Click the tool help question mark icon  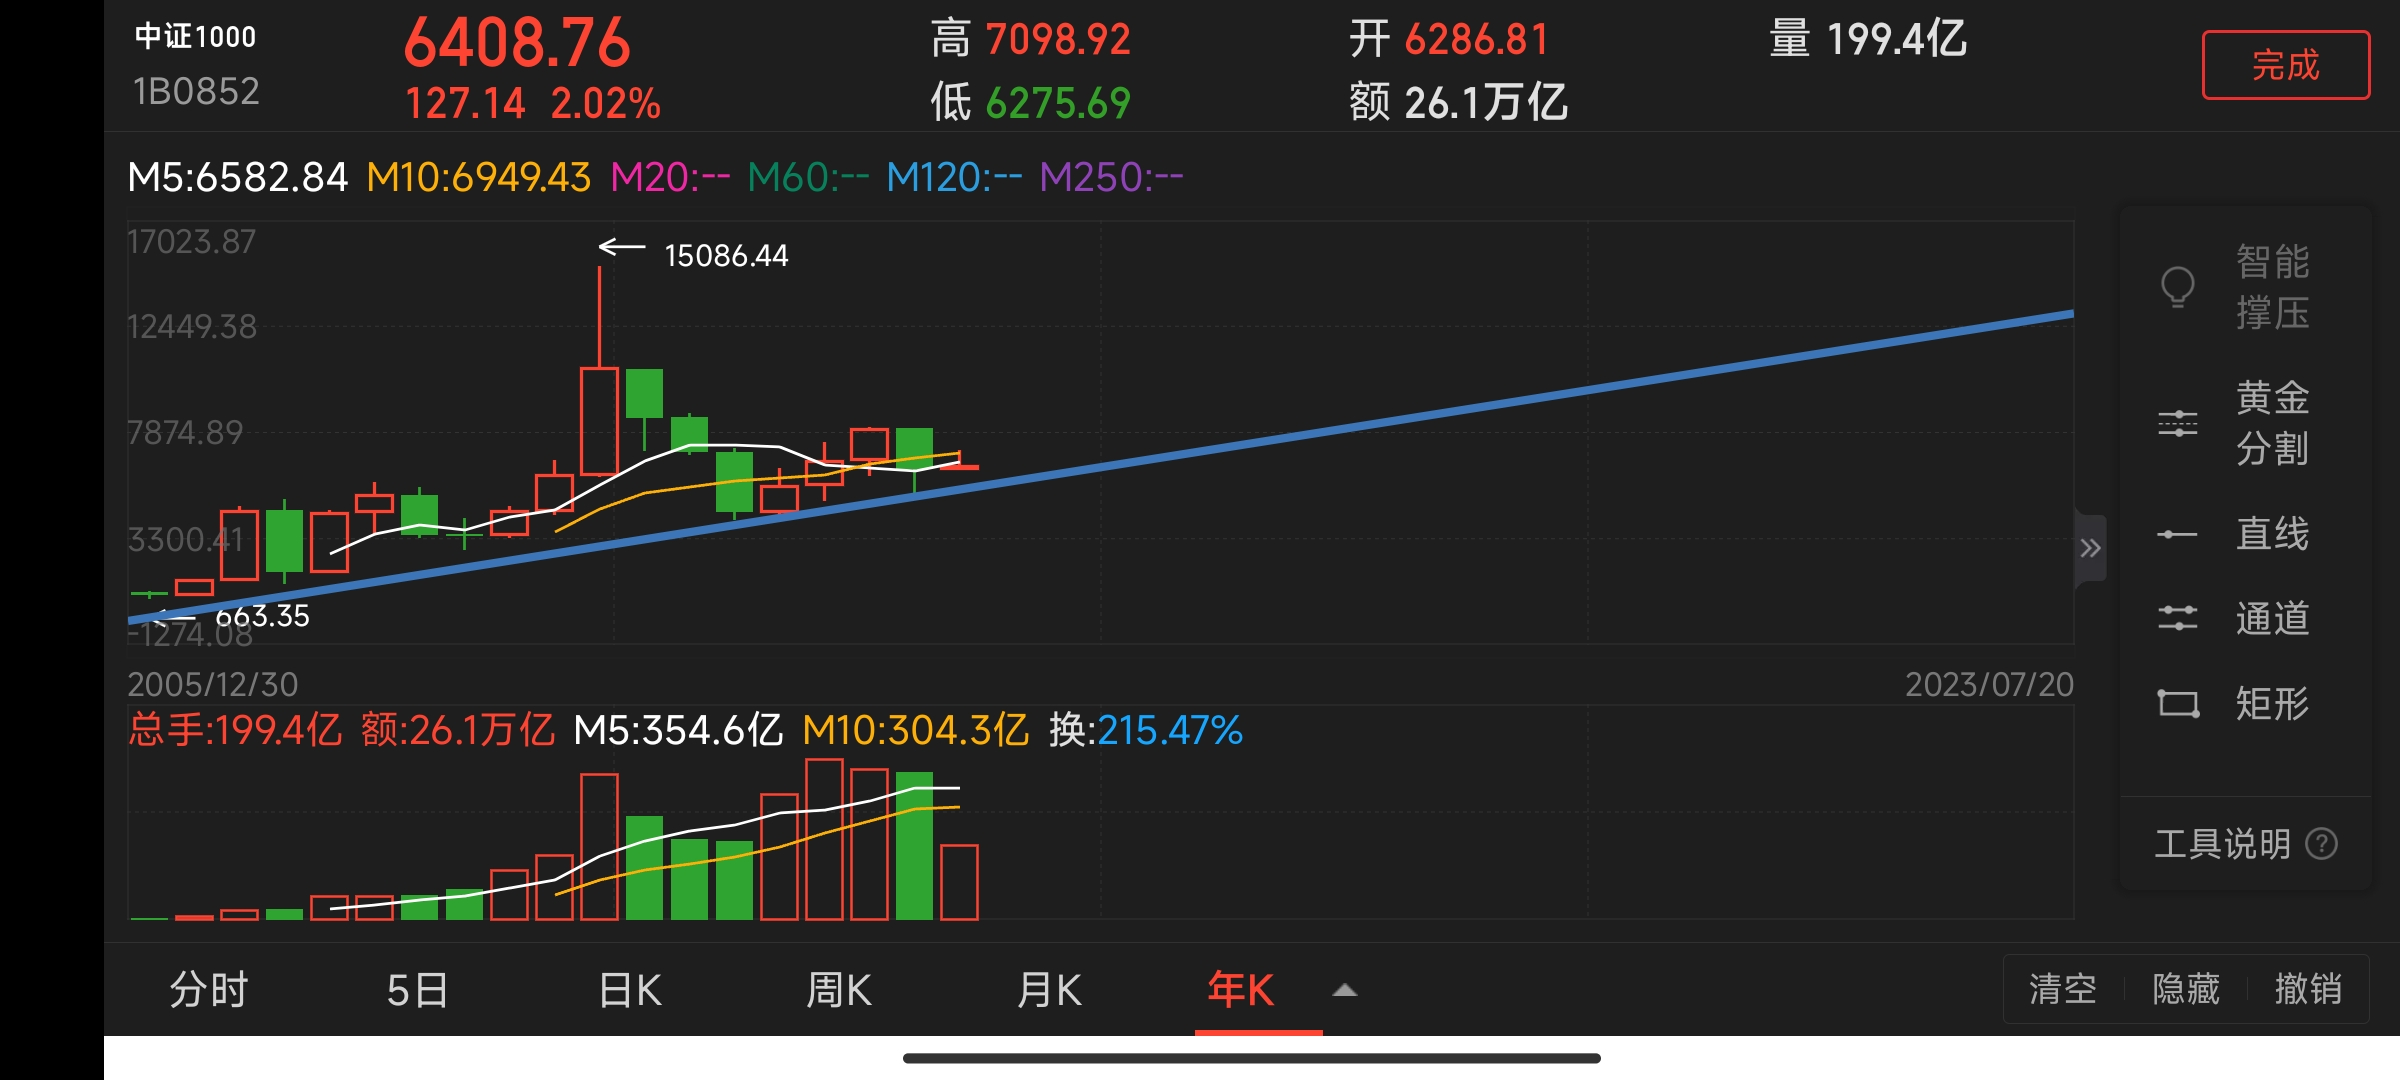2321,844
